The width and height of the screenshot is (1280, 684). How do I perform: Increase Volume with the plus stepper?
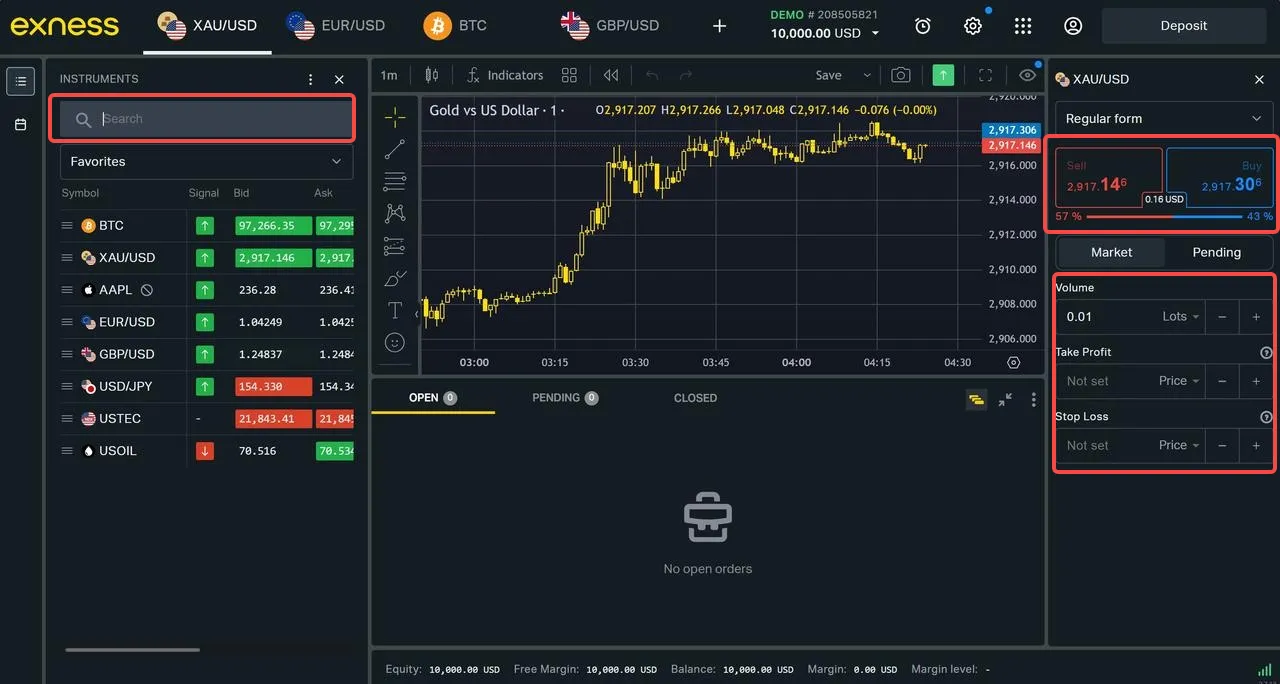point(1256,317)
